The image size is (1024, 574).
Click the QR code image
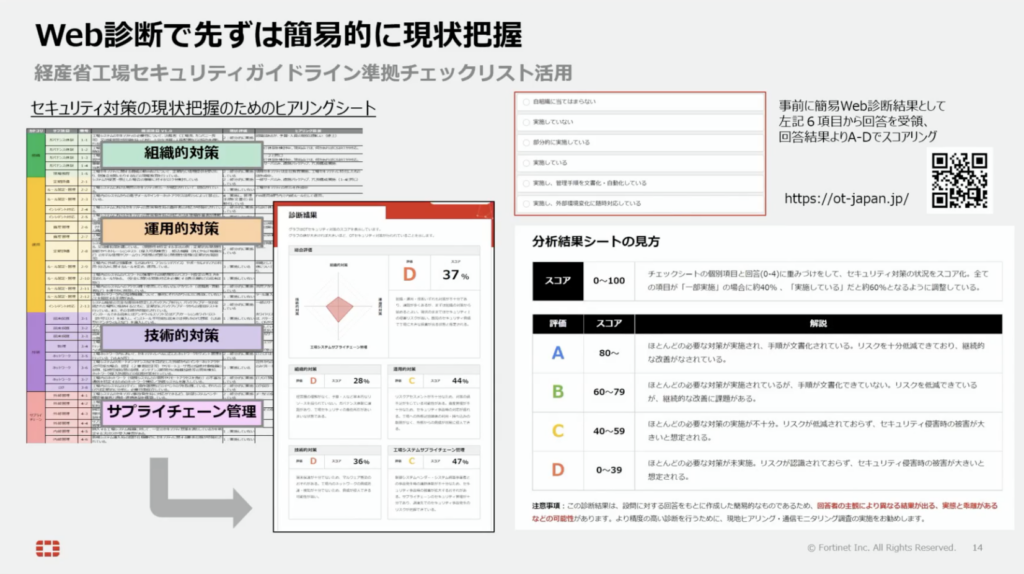coord(958,180)
